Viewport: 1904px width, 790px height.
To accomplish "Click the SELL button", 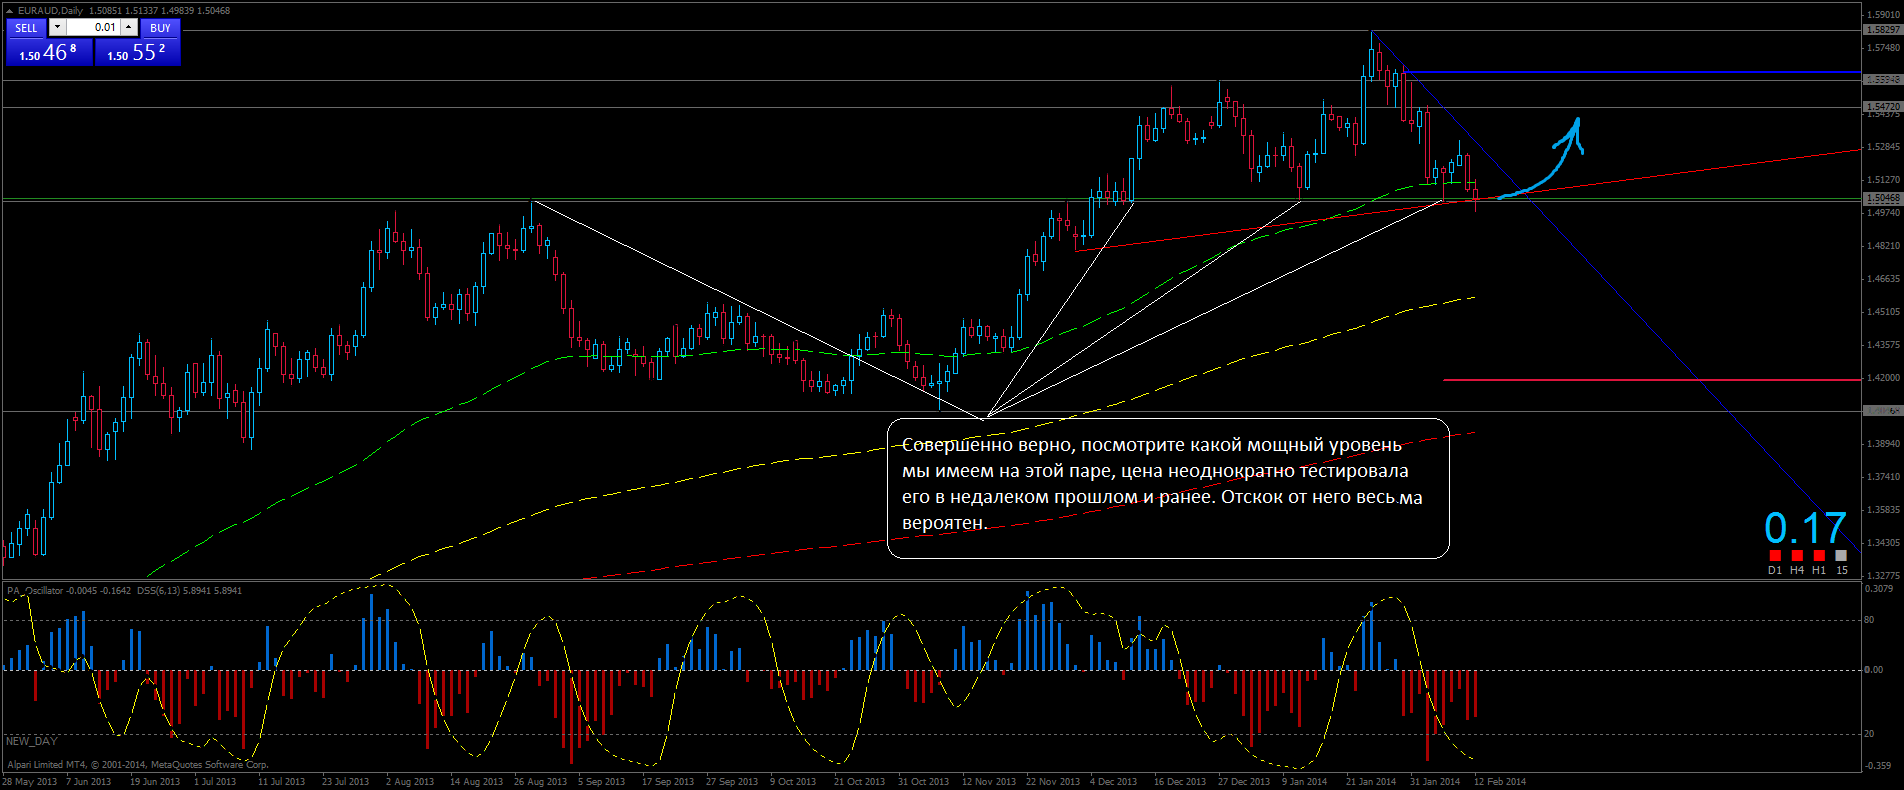I will pos(26,28).
